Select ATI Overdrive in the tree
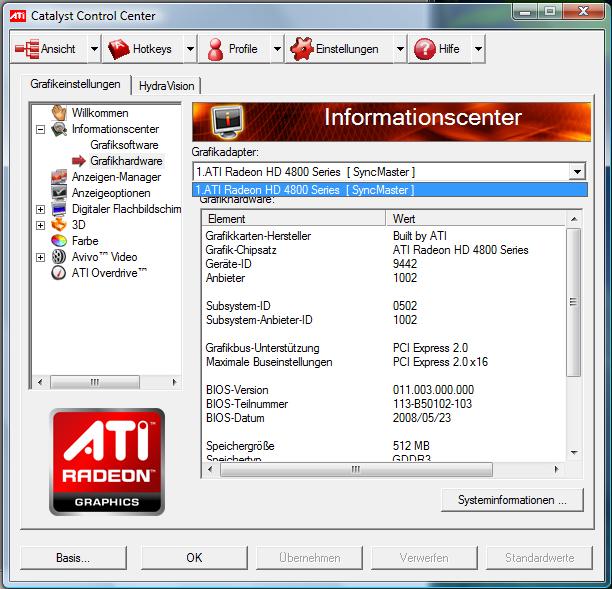The height and width of the screenshot is (589, 612). [109, 272]
